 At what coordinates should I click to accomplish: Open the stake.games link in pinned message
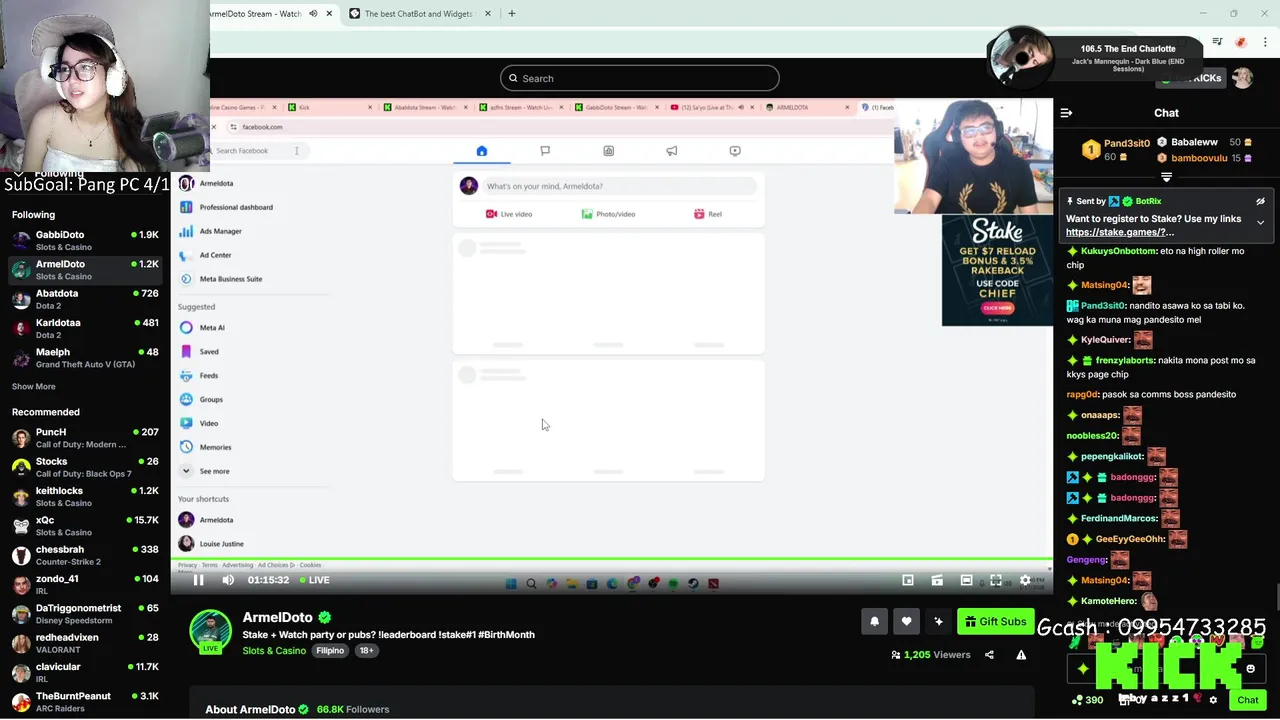1120,232
